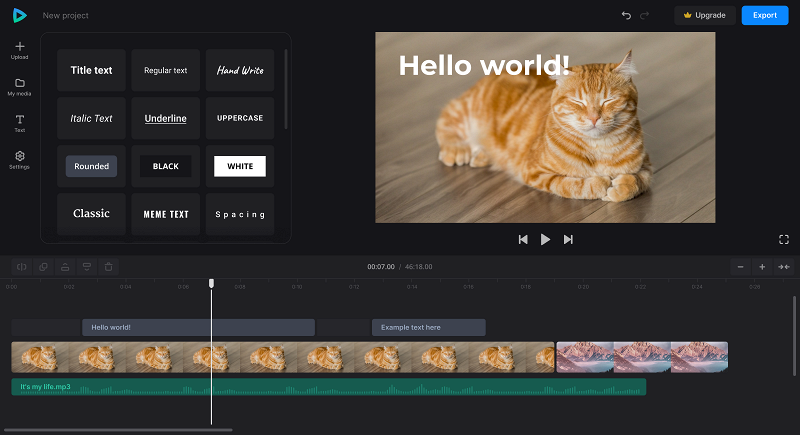Viewport: 800px width, 435px height.
Task: Undo the last action
Action: click(626, 15)
